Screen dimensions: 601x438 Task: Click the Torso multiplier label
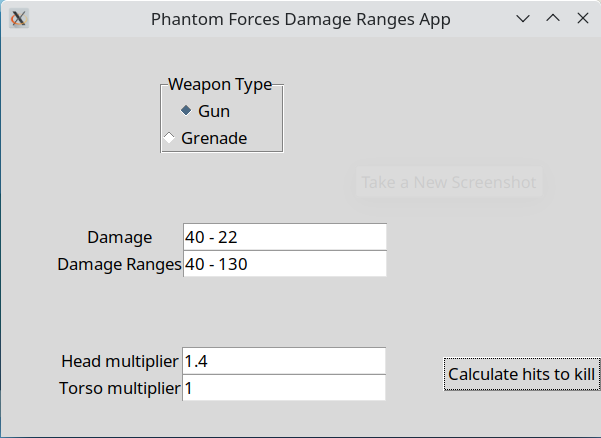pyautogui.click(x=120, y=388)
